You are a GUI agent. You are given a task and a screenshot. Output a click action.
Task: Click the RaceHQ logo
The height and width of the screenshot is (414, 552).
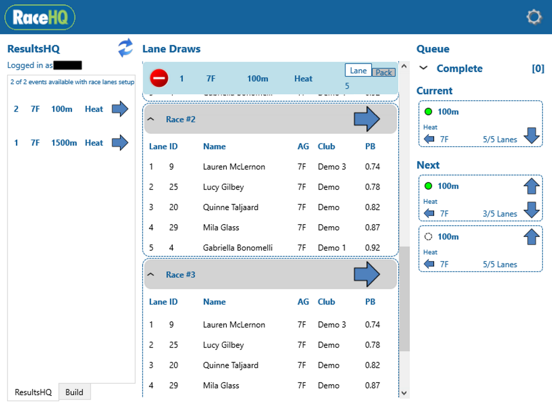click(40, 17)
